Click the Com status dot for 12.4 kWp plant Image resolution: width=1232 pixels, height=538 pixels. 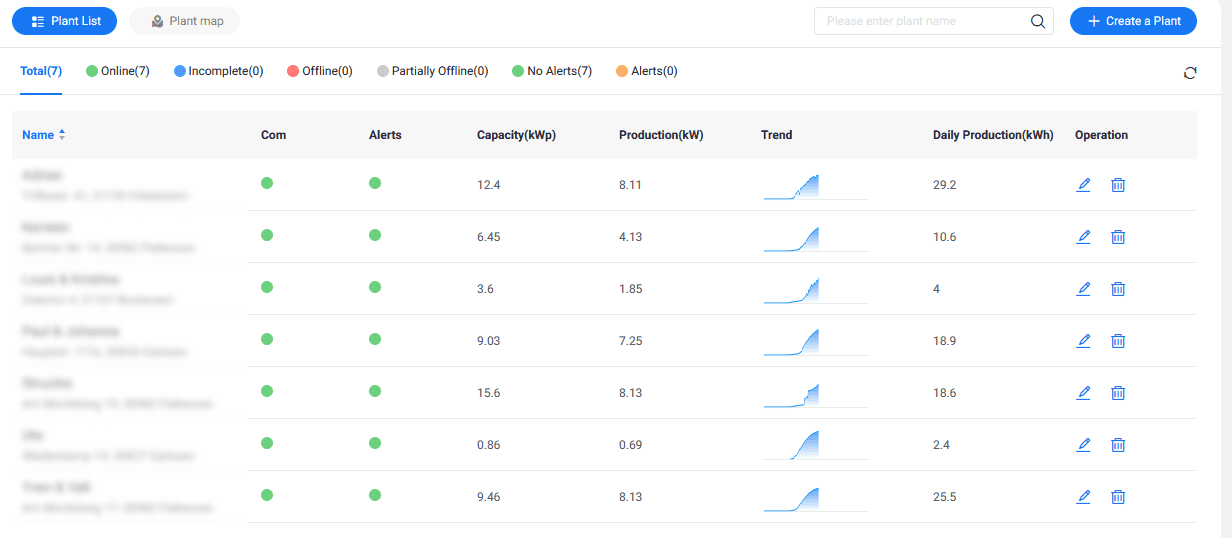tap(267, 183)
